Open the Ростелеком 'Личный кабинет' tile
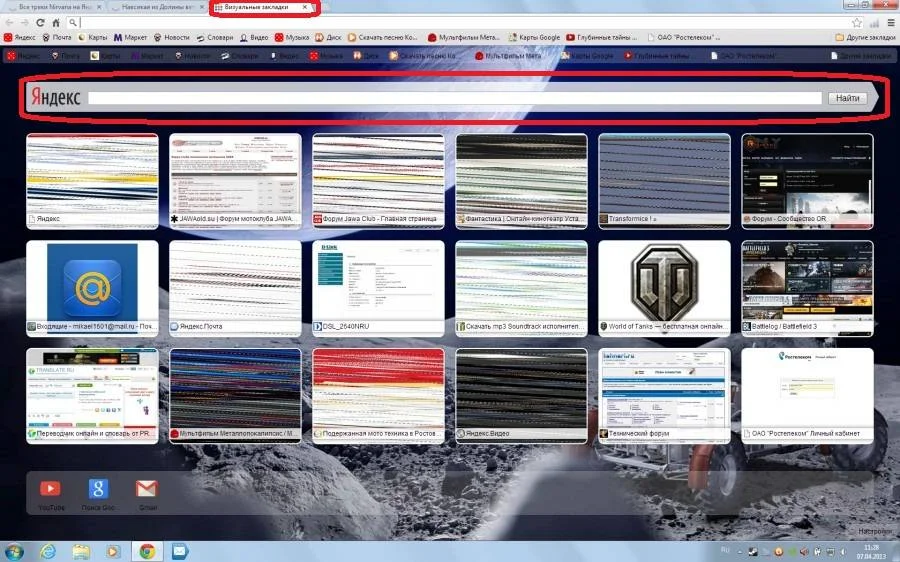900x562 pixels. point(807,396)
